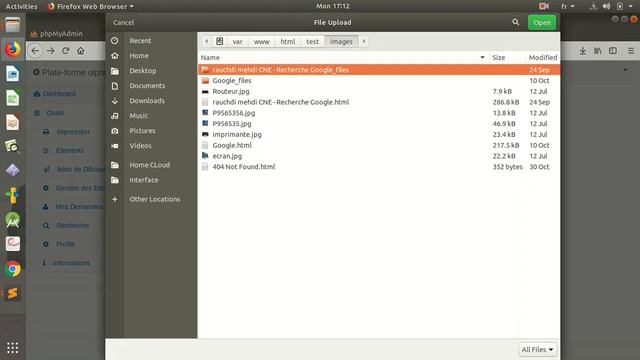Viewport: 640px width, 360px height.
Task: Go to Home folder in sidebar
Action: pyautogui.click(x=139, y=56)
